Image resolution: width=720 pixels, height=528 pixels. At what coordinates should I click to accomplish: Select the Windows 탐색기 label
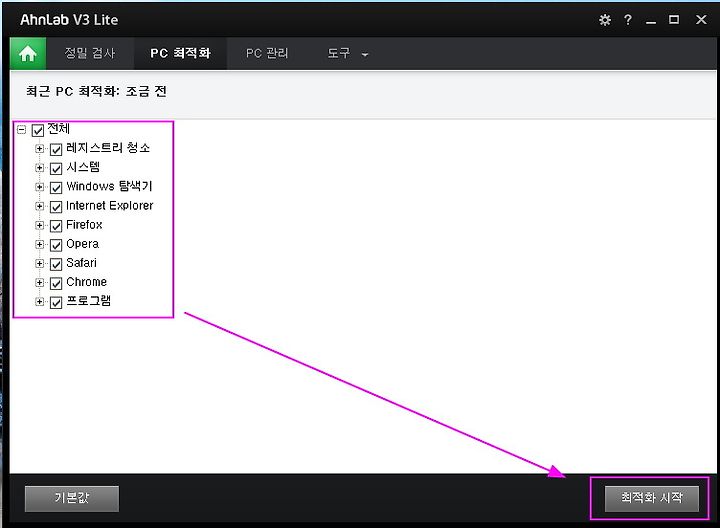(109, 186)
